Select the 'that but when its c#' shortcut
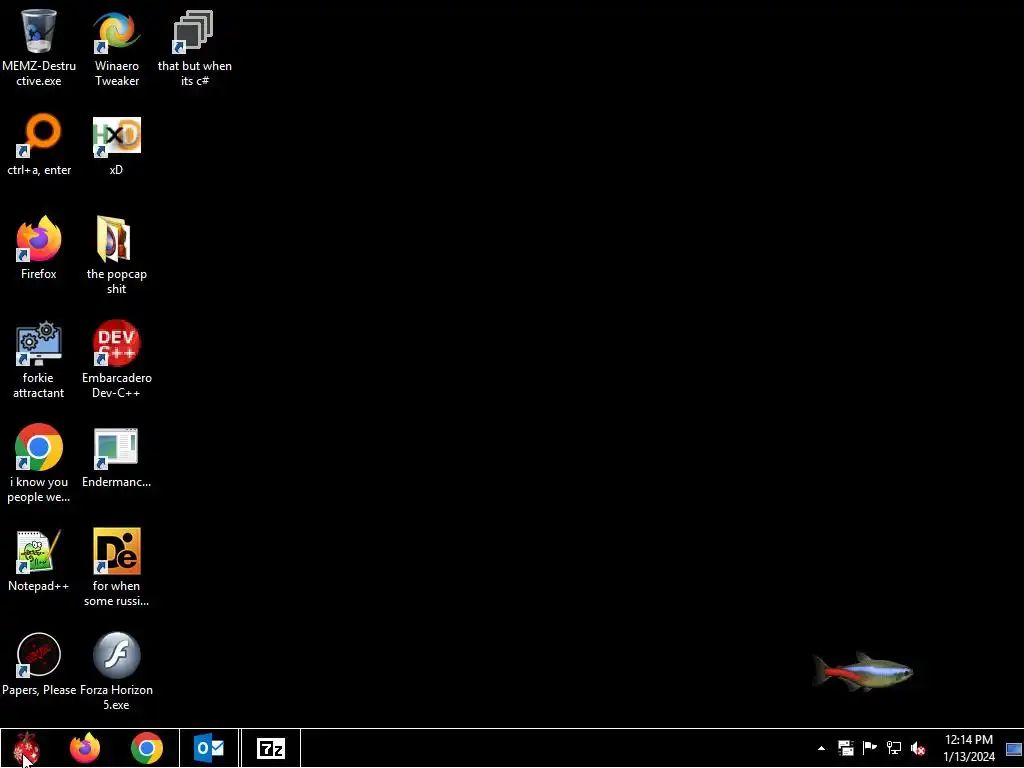The width and height of the screenshot is (1024, 768). pos(194,32)
